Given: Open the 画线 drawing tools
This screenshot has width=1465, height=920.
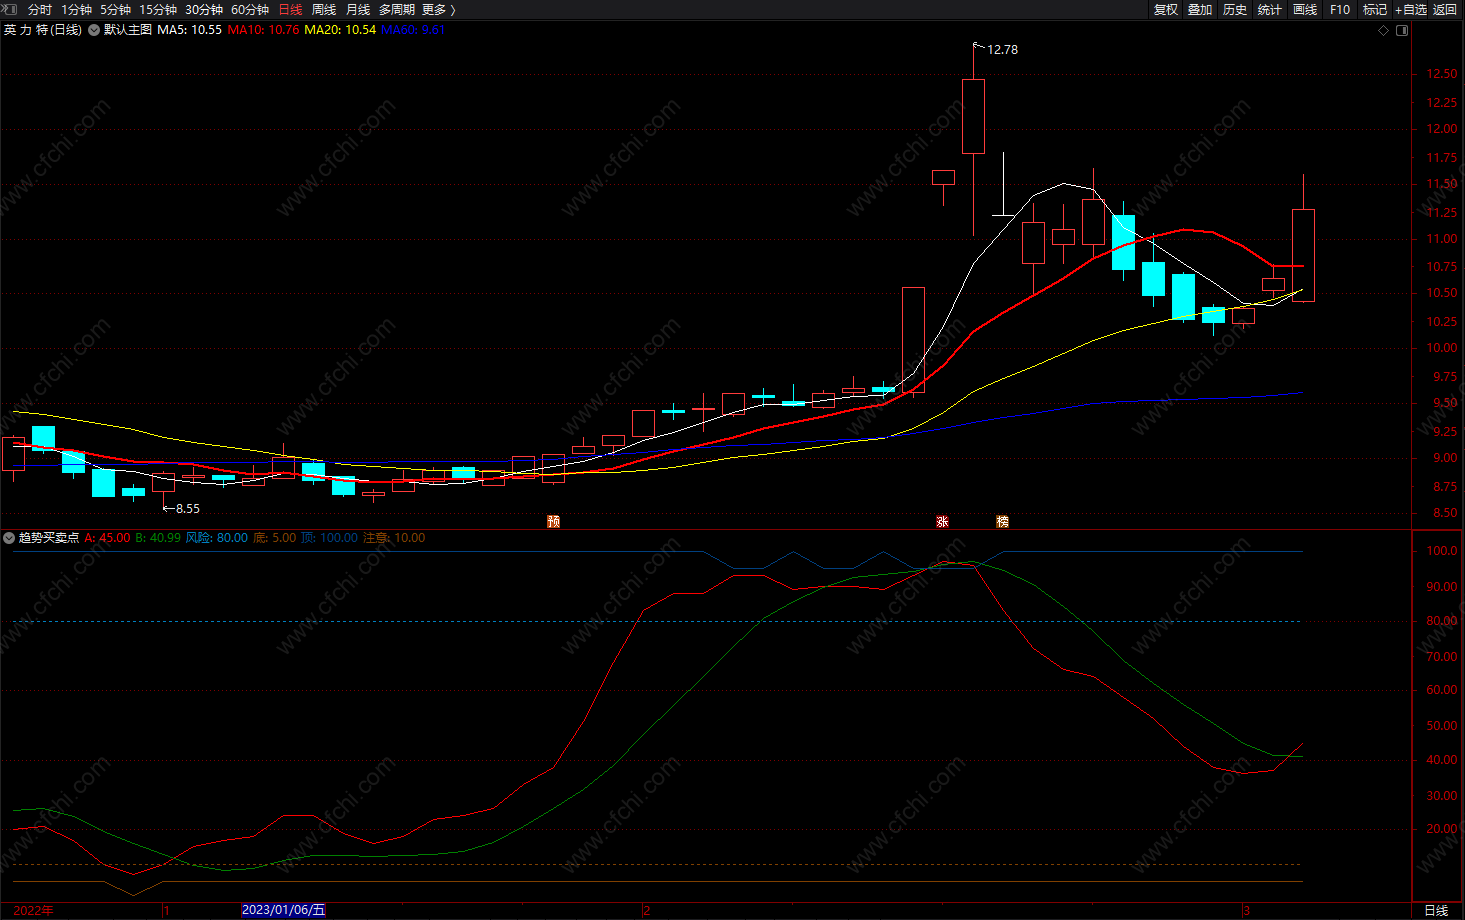Looking at the screenshot, I should [x=1305, y=9].
